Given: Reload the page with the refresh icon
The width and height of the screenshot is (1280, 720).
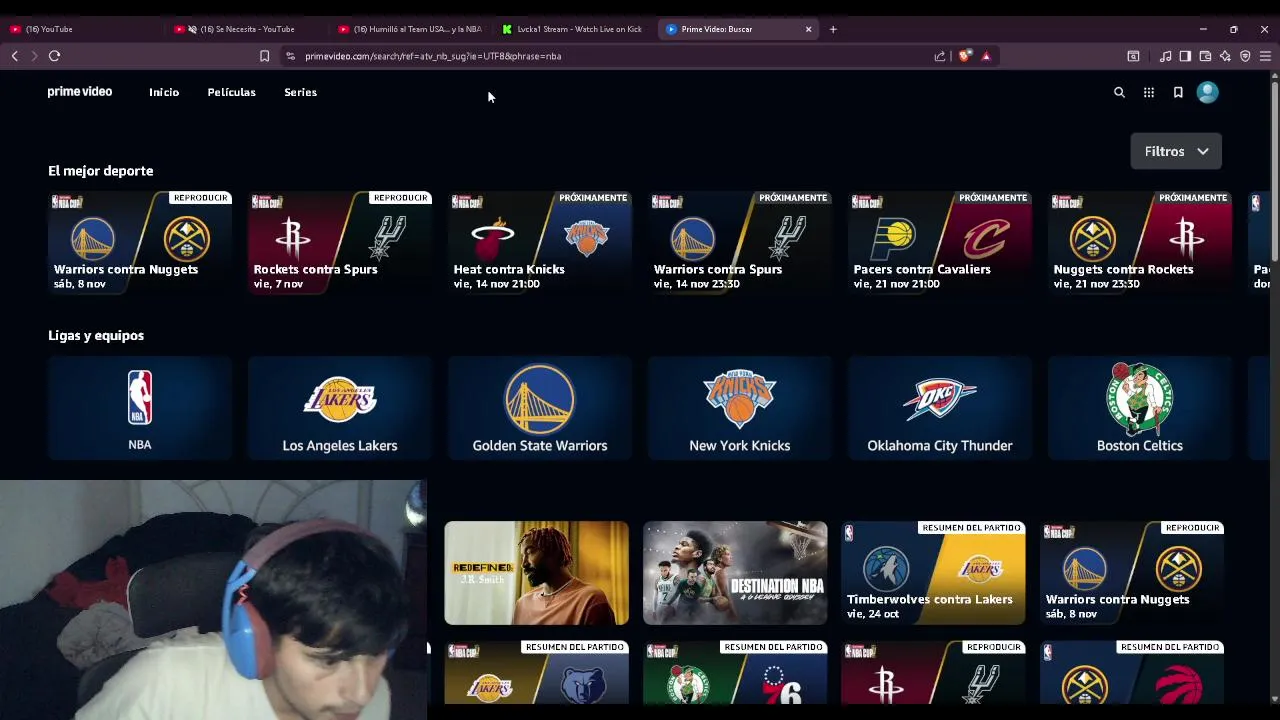Looking at the screenshot, I should click(x=54, y=56).
